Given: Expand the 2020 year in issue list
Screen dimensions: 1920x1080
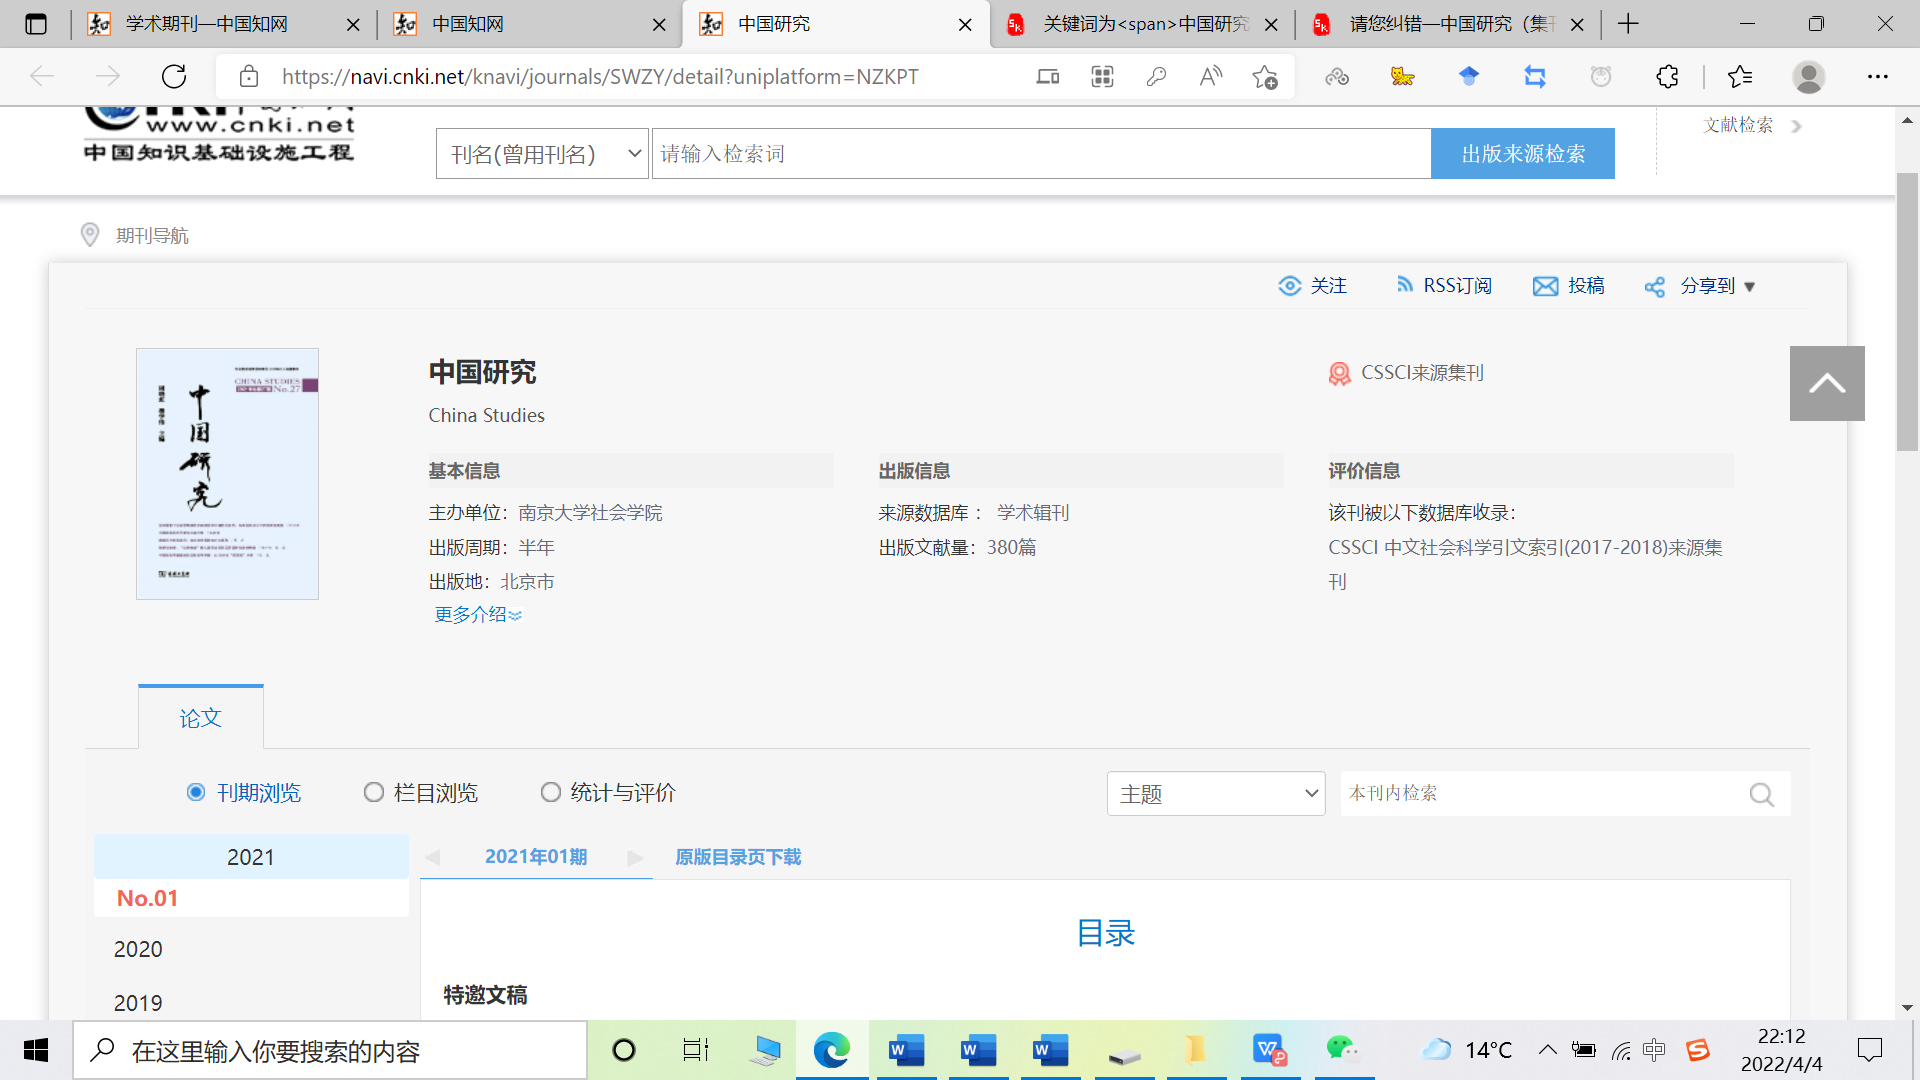Looking at the screenshot, I should (x=138, y=949).
